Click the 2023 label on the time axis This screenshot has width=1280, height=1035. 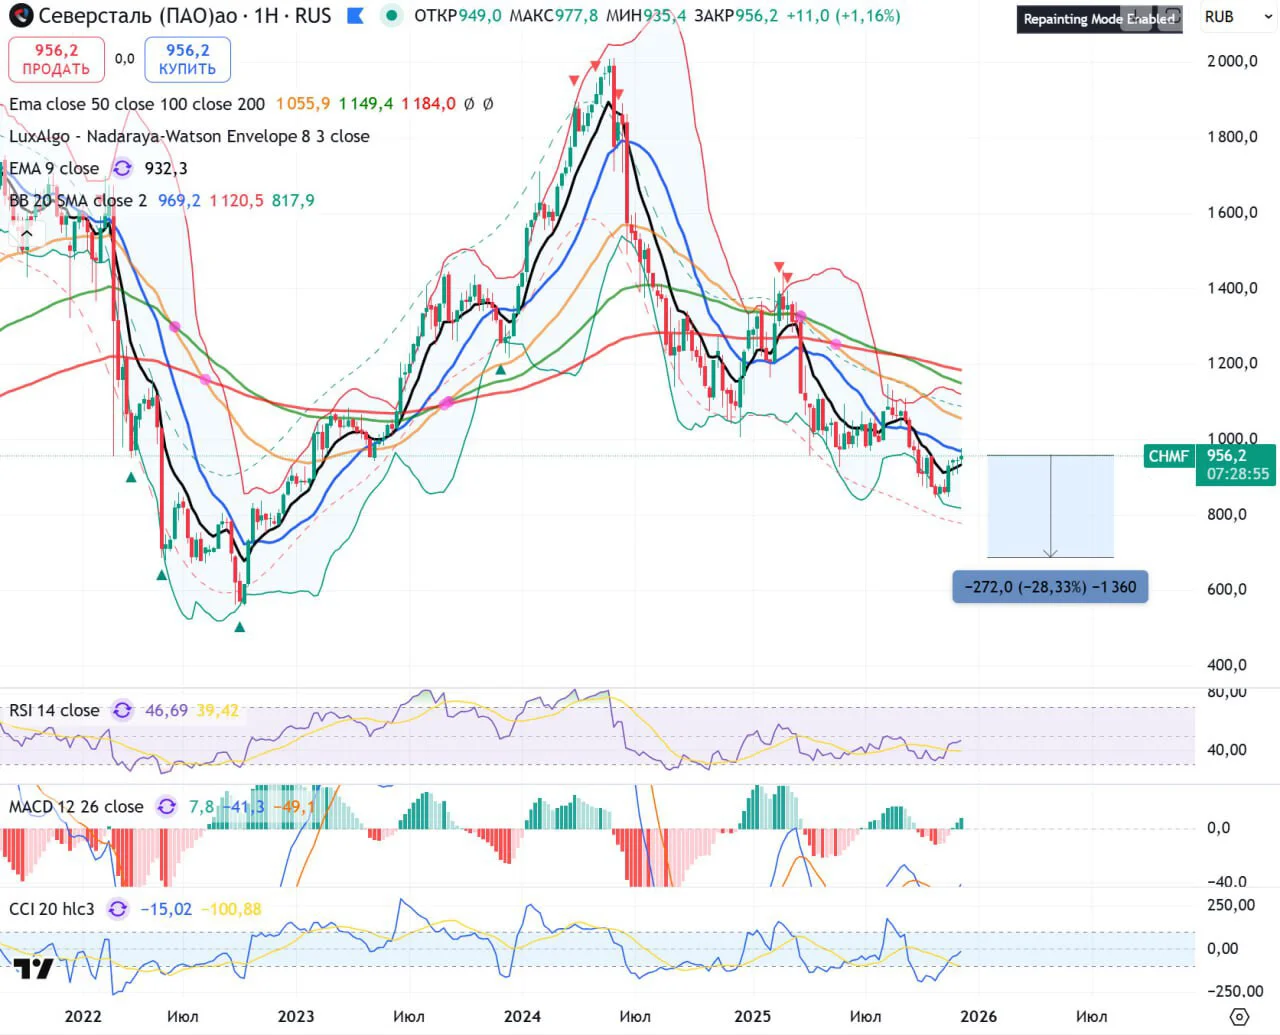(295, 1016)
